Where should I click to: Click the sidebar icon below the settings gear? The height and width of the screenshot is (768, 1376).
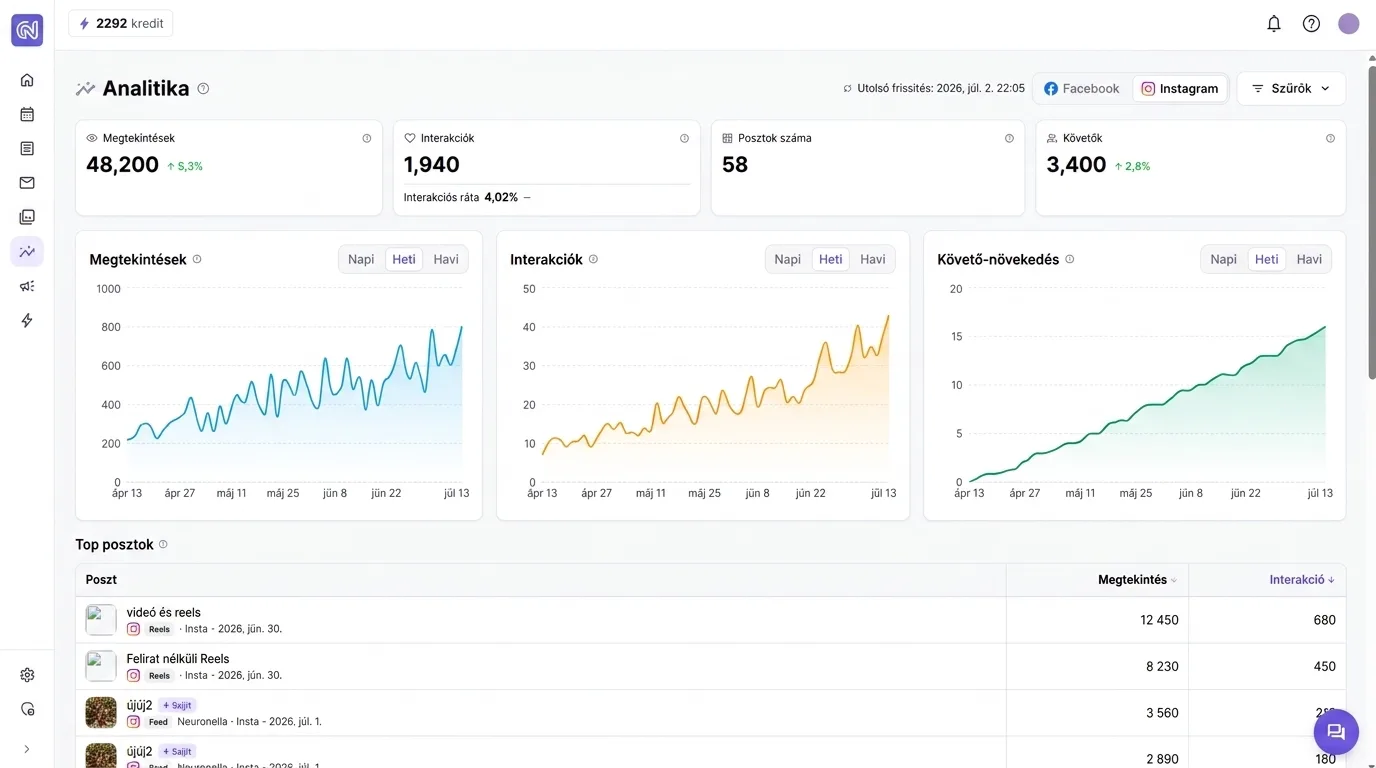click(x=27, y=709)
